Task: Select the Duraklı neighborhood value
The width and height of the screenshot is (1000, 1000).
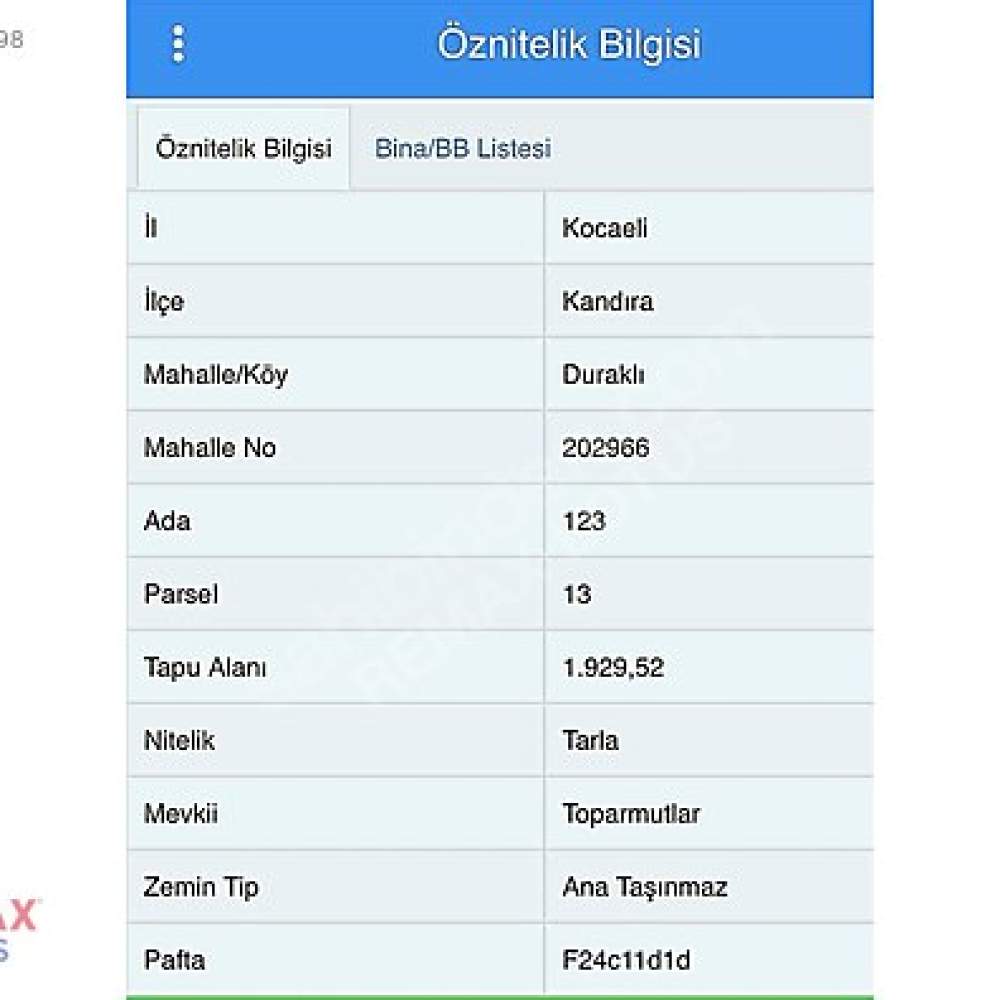Action: click(x=603, y=375)
